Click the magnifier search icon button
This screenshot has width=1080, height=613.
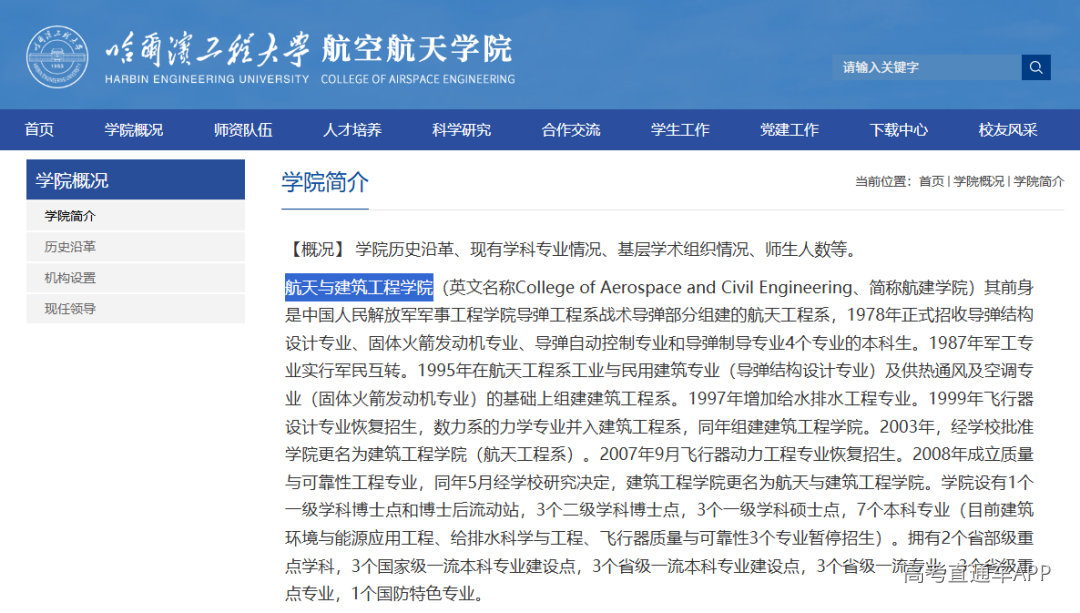(x=1035, y=67)
